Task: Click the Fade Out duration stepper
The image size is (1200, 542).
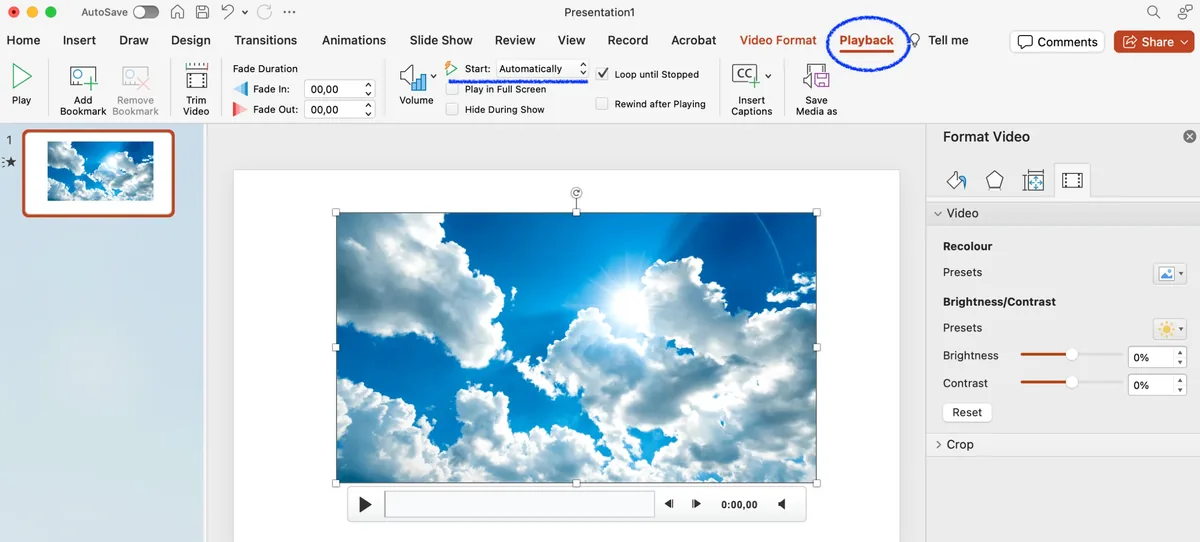Action: point(368,110)
